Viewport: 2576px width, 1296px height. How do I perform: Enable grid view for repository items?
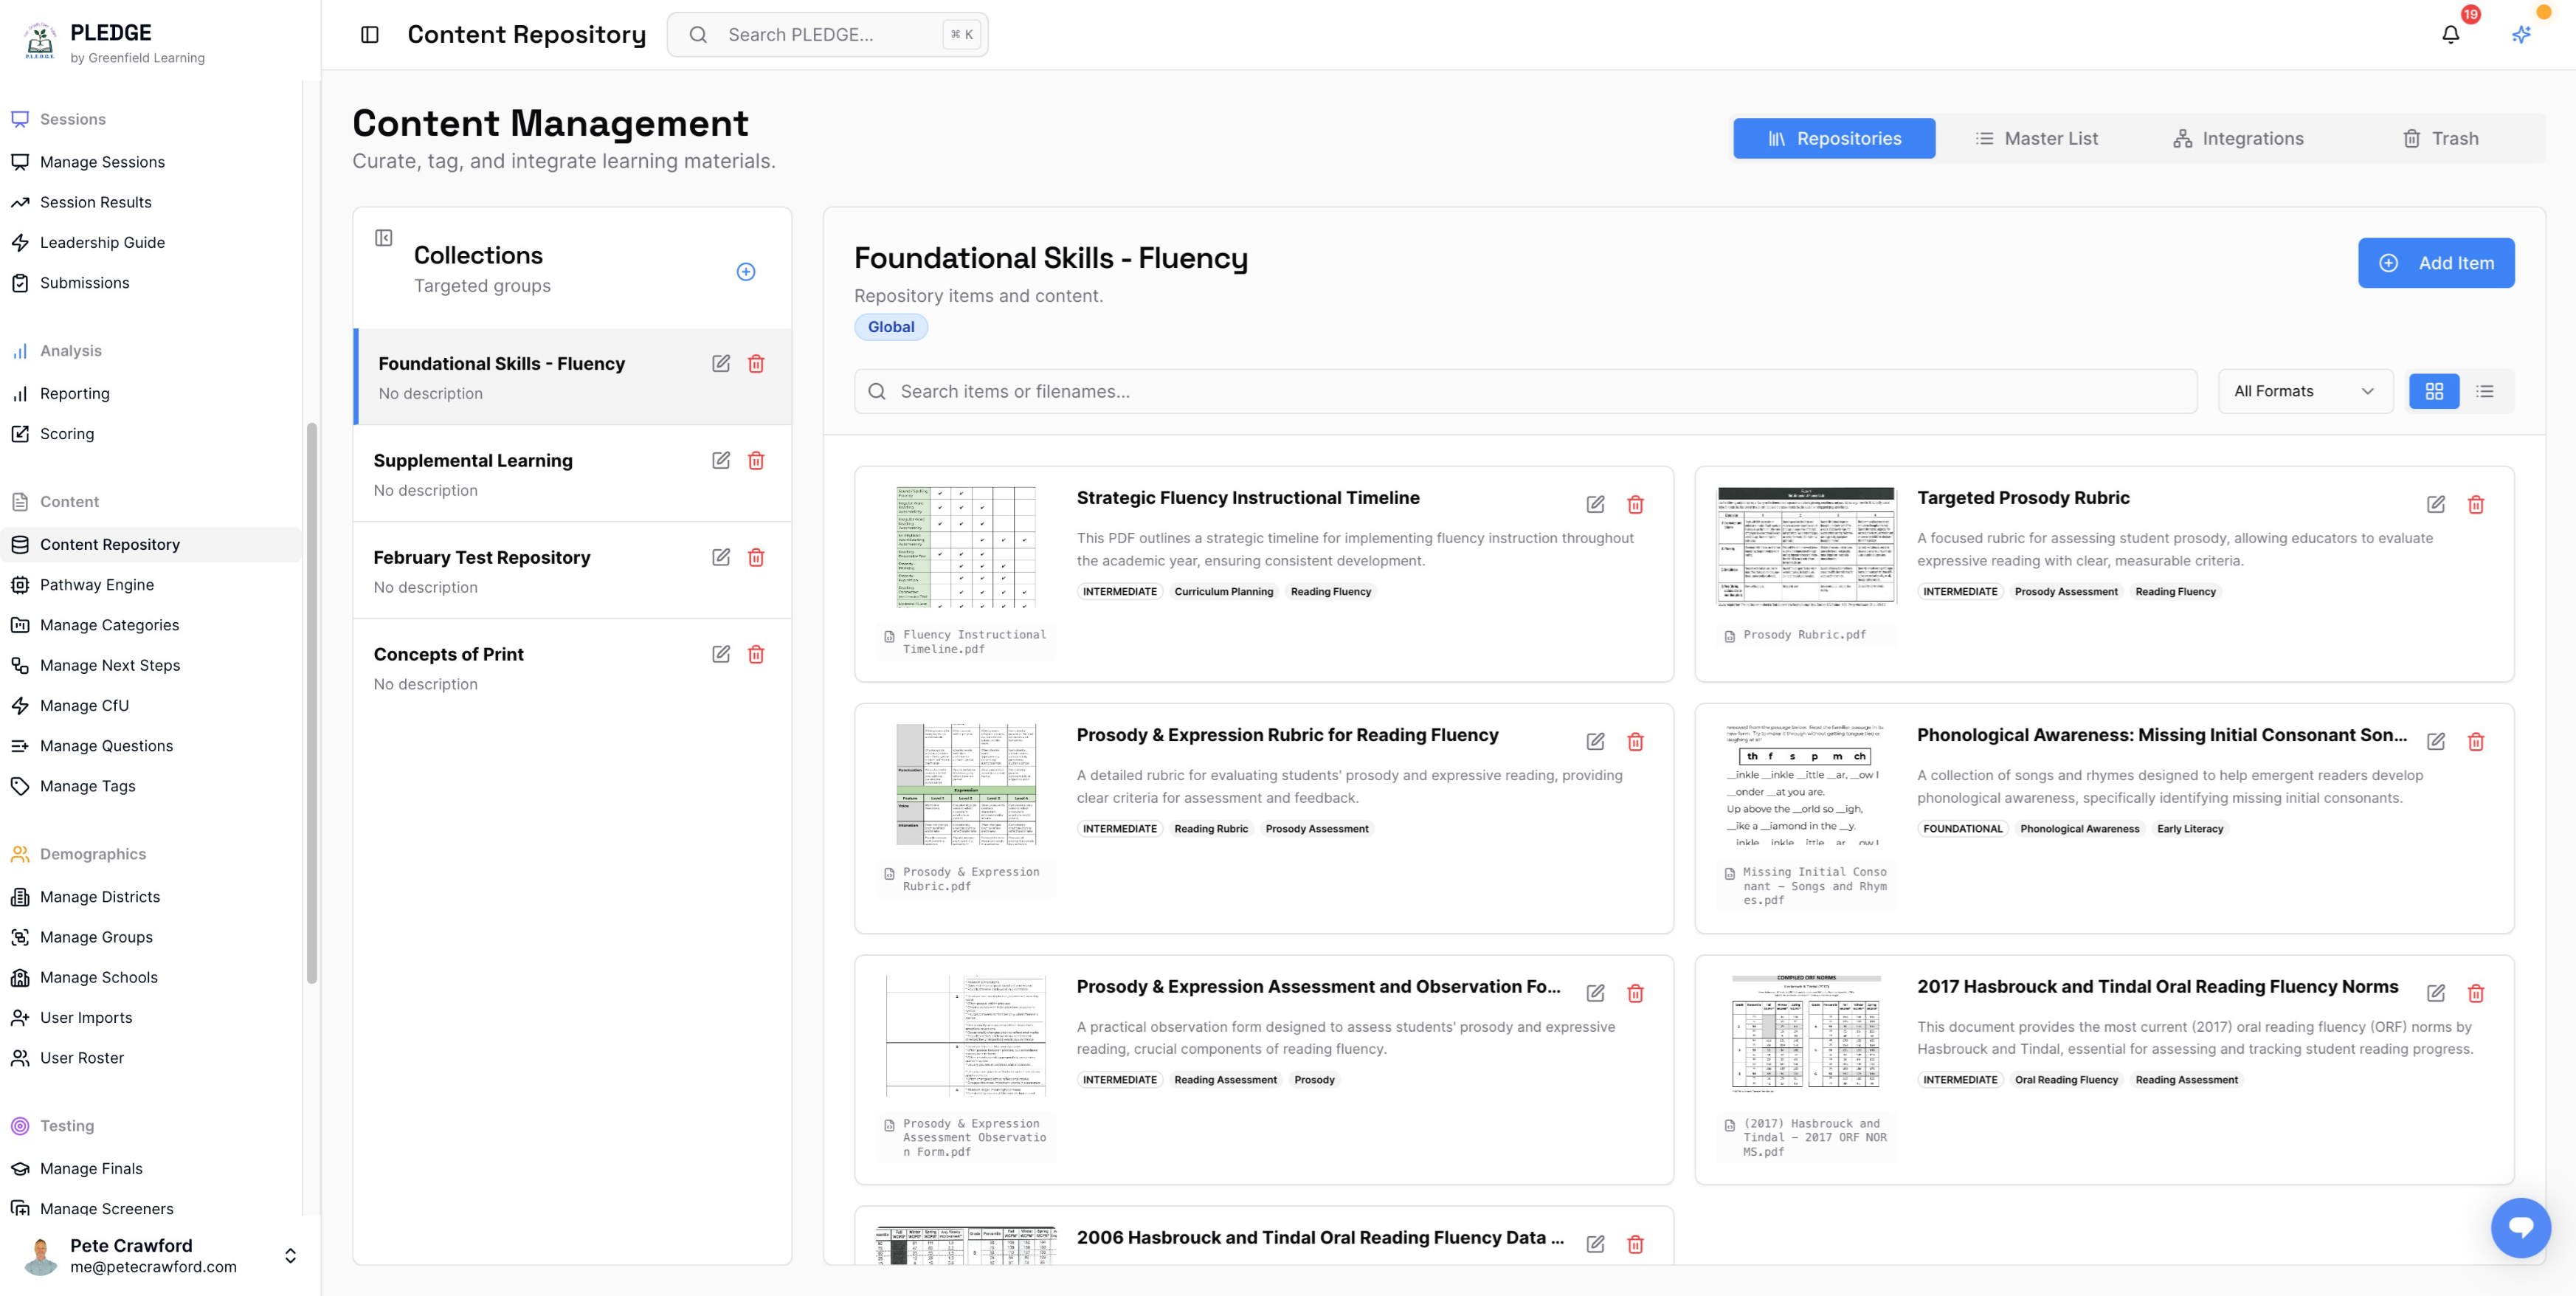(2434, 391)
